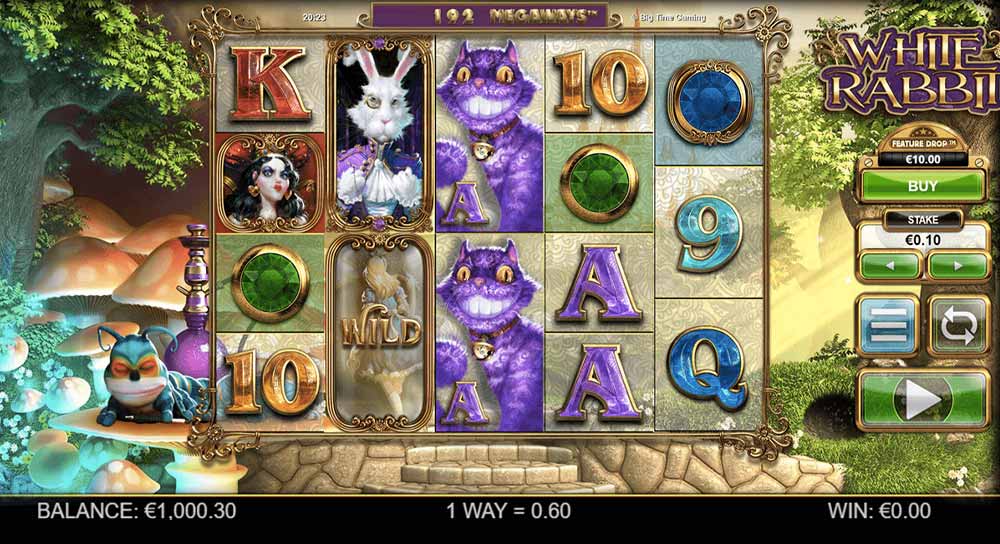1000x544 pixels.
Task: Click the green BUY feature drop button
Action: click(x=923, y=186)
